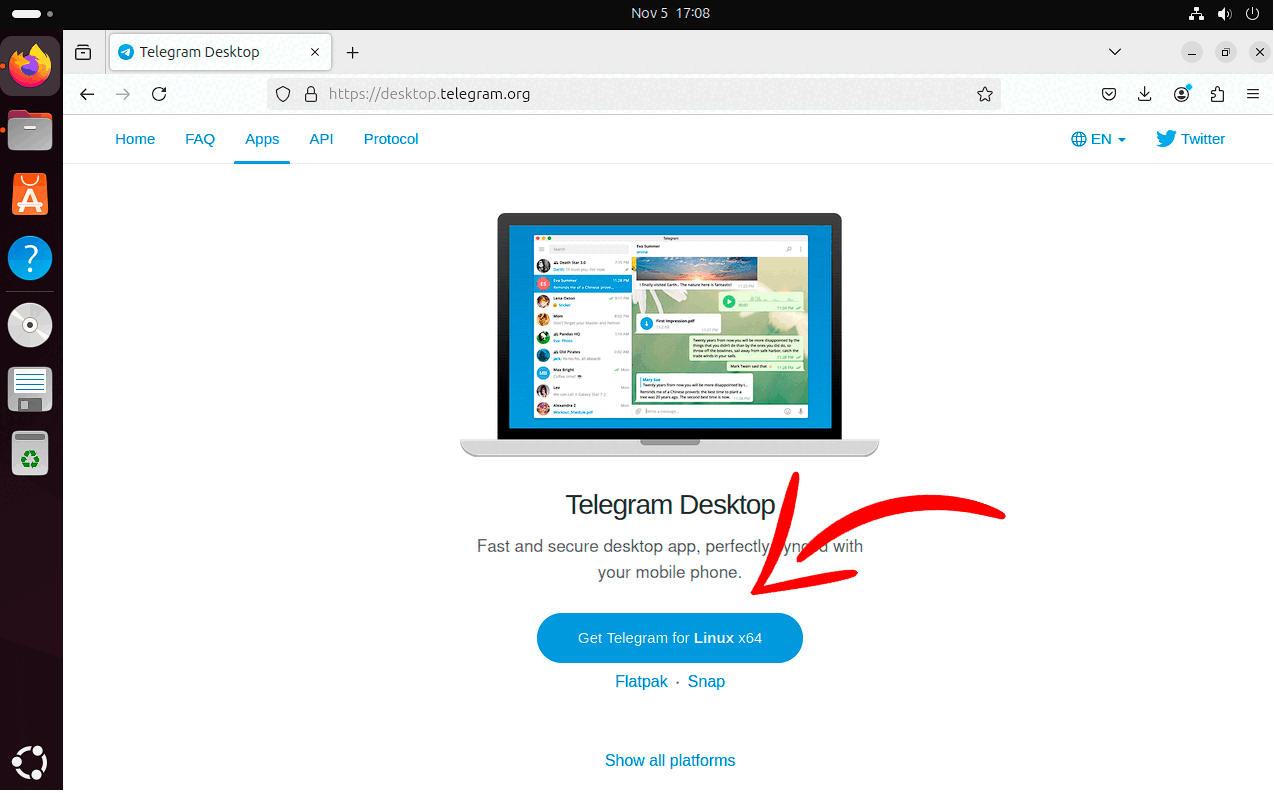
Task: Click the Telegram Desktop heading text
Action: pyautogui.click(x=670, y=505)
